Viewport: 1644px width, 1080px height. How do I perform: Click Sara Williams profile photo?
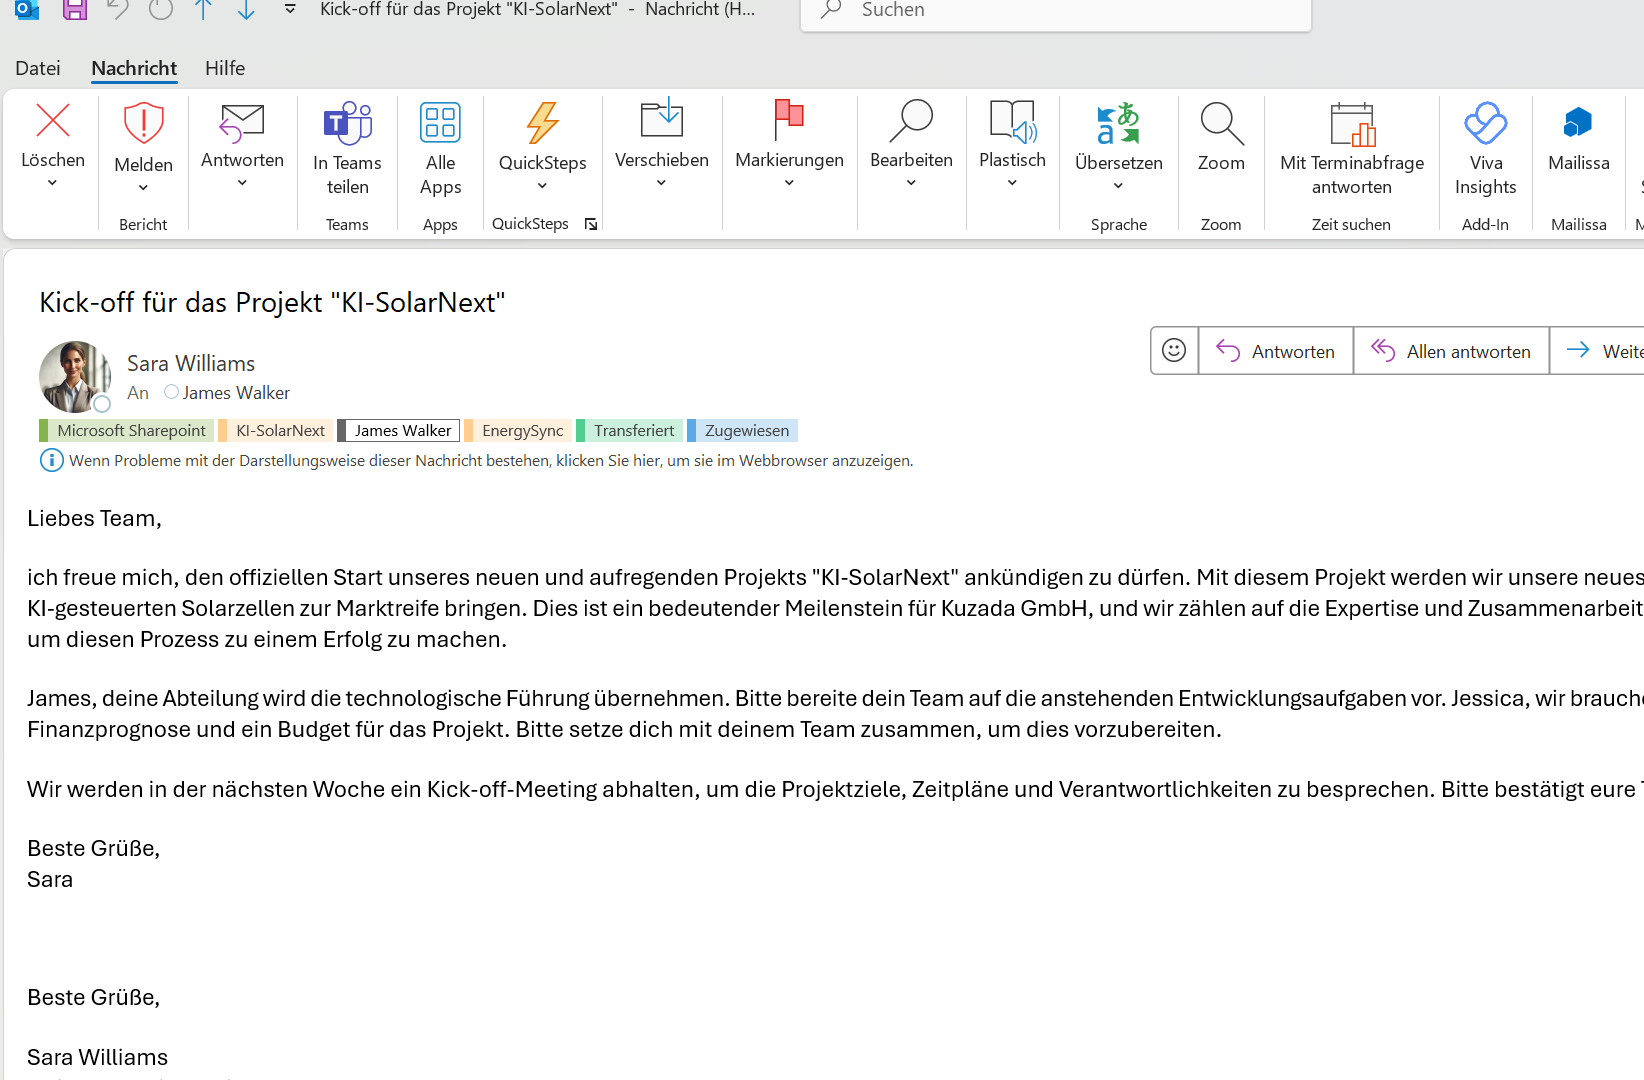tap(75, 376)
